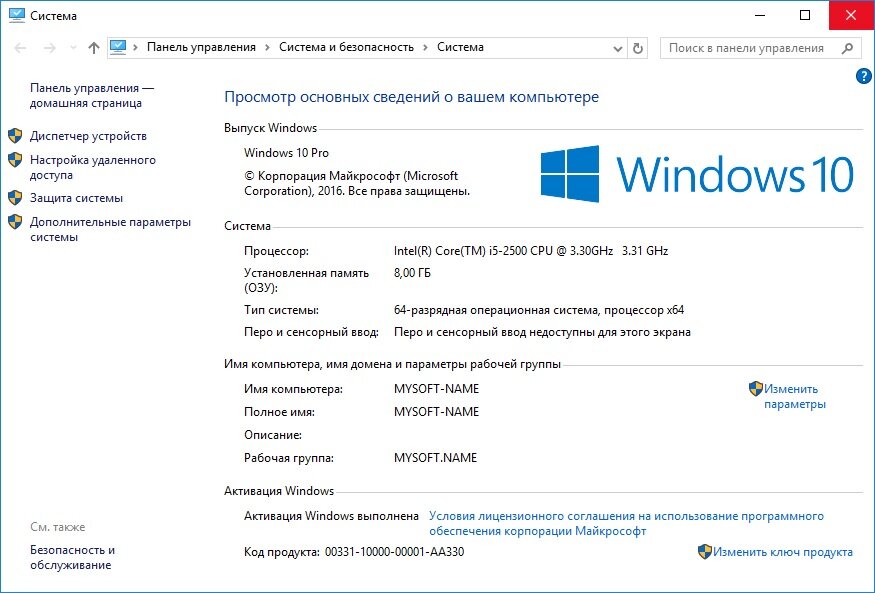This screenshot has height=593, width=875.
Task: Click the Forward navigation arrow
Action: tap(50, 48)
